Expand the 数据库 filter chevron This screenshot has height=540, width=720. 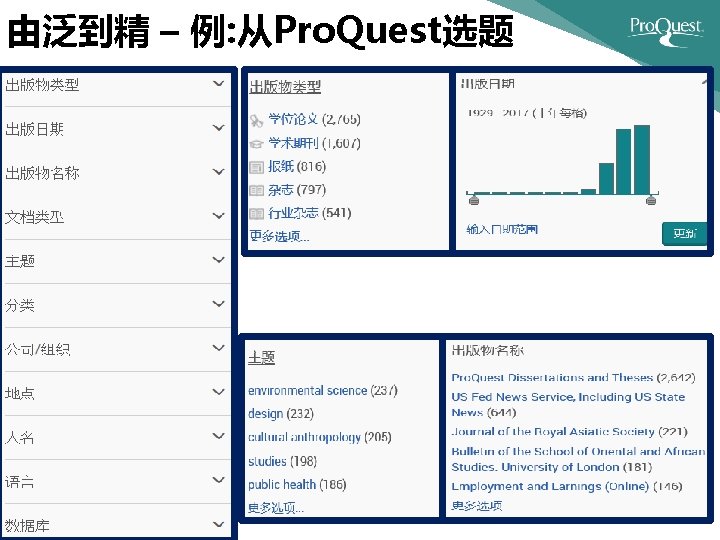[x=219, y=524]
